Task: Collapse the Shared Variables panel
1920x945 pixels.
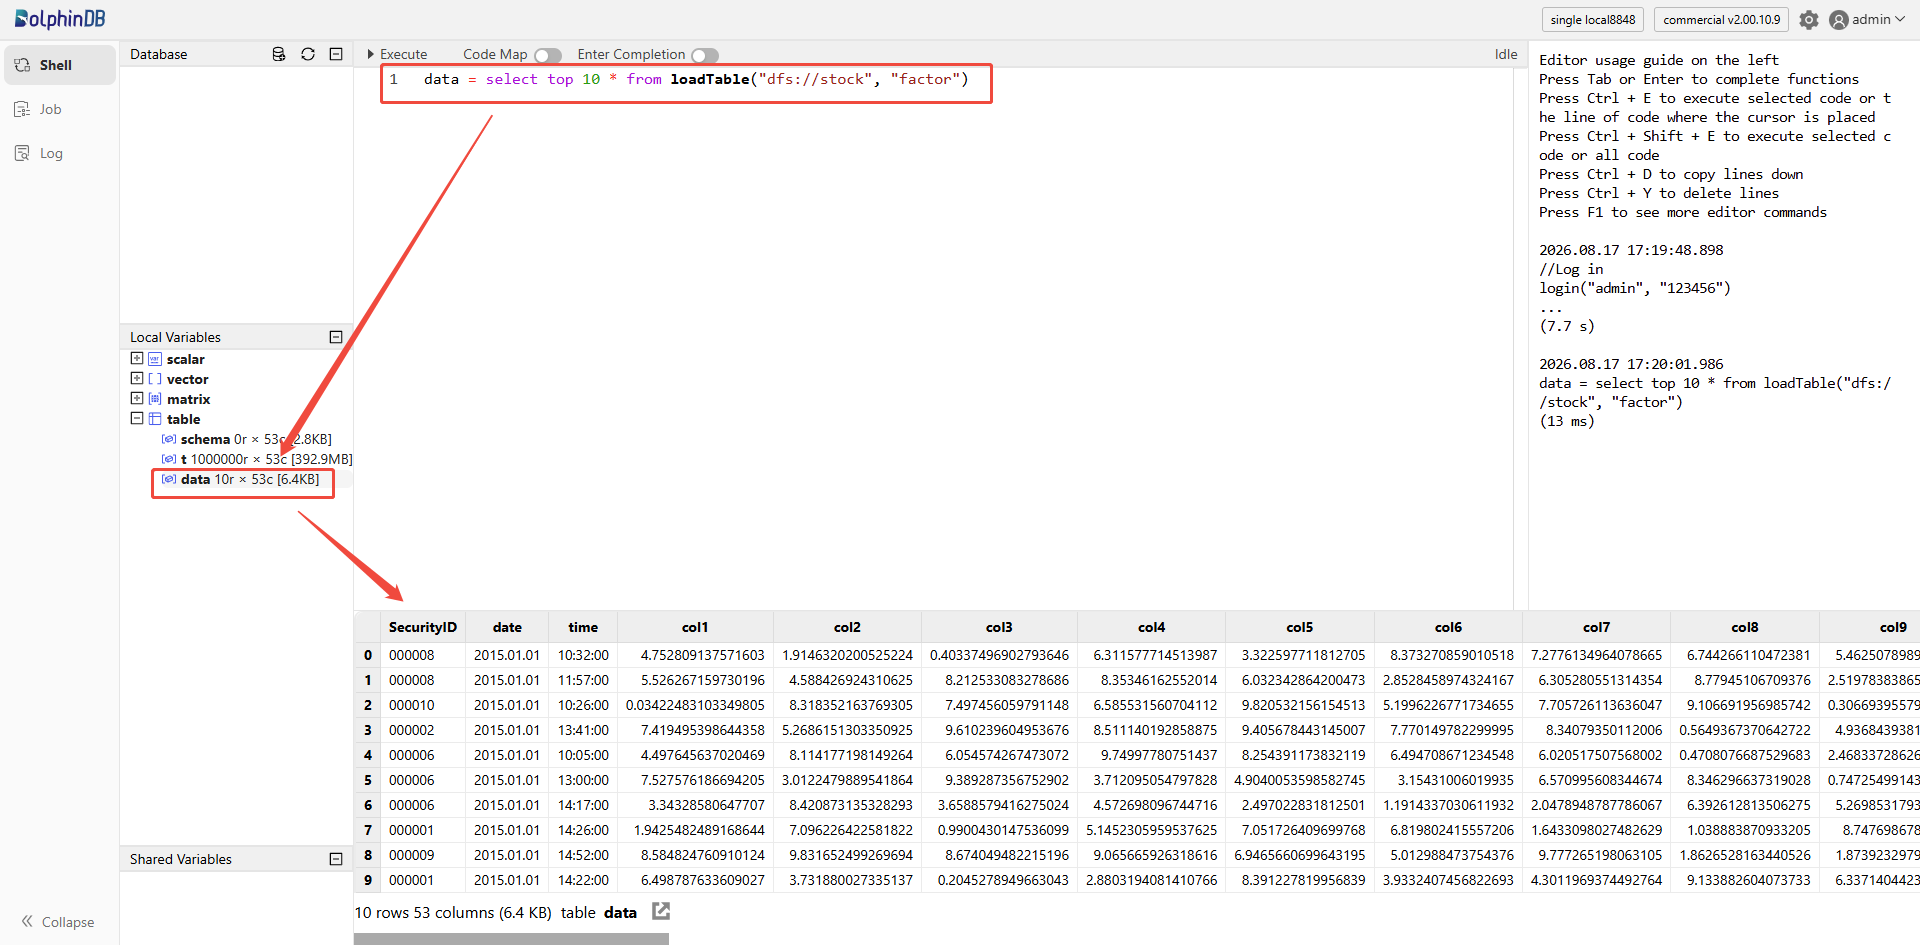Action: coord(336,859)
